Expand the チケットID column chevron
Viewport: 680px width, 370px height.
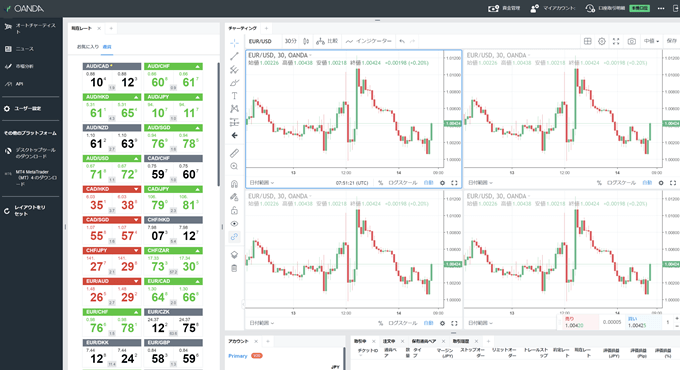point(361,356)
